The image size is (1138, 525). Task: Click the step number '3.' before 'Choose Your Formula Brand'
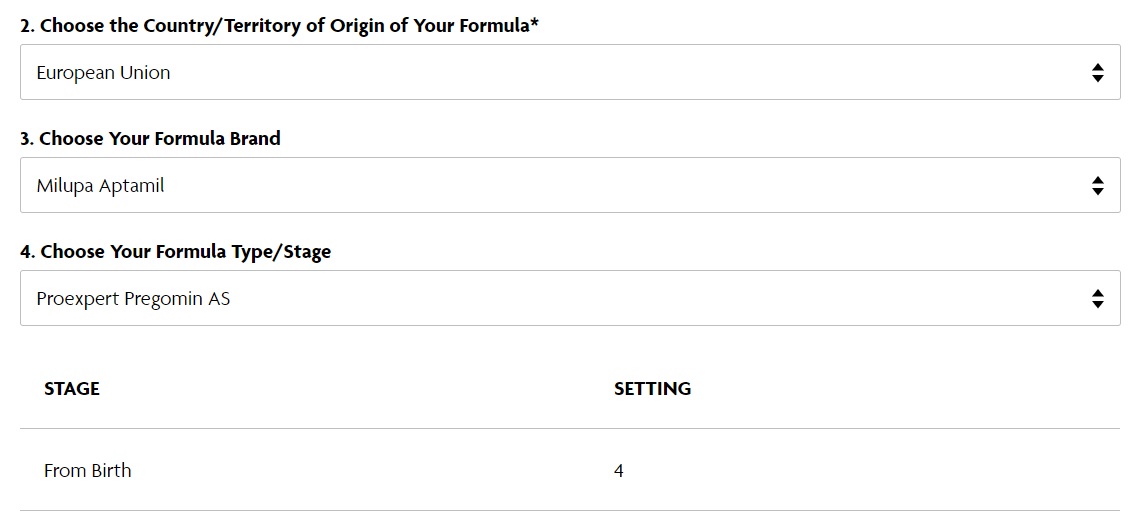pyautogui.click(x=28, y=139)
